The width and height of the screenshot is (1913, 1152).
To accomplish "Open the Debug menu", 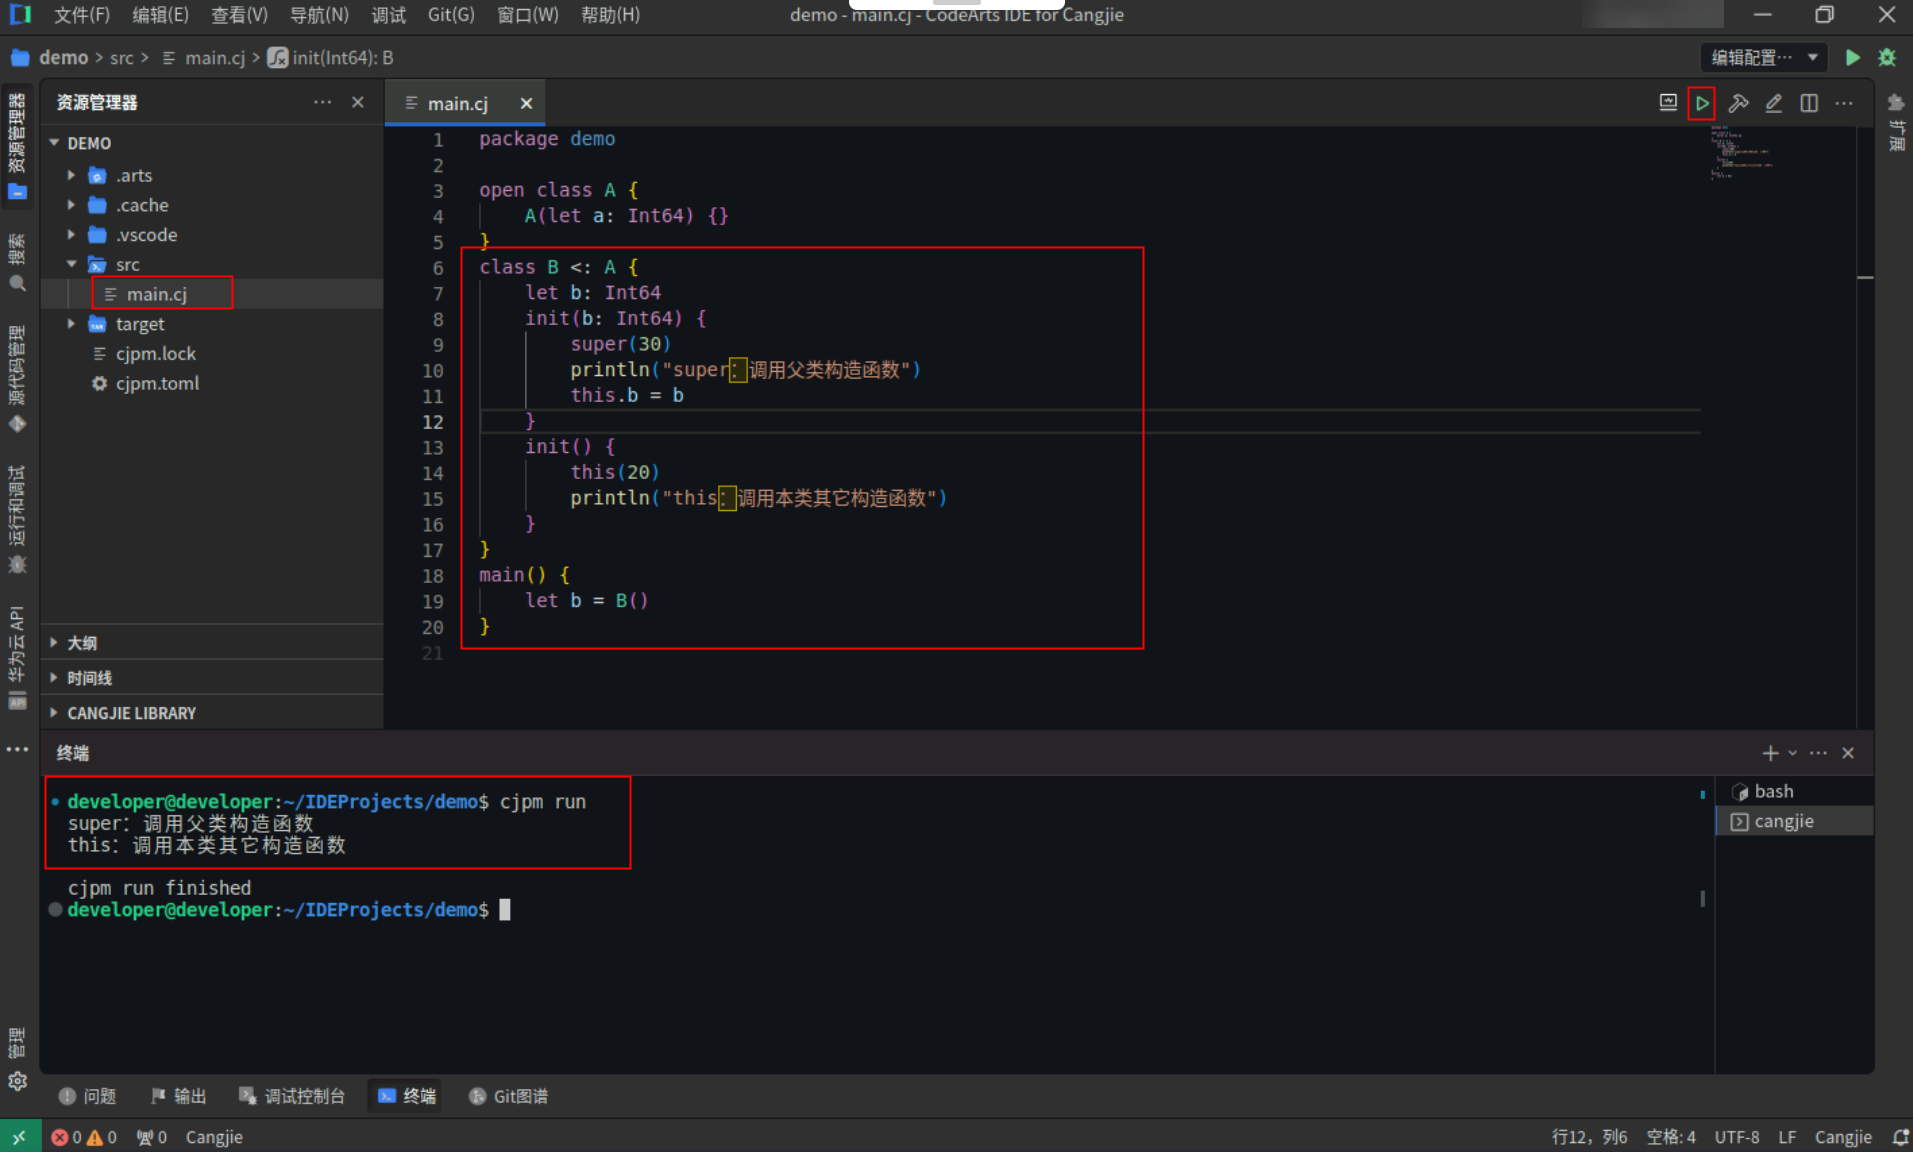I will [389, 15].
